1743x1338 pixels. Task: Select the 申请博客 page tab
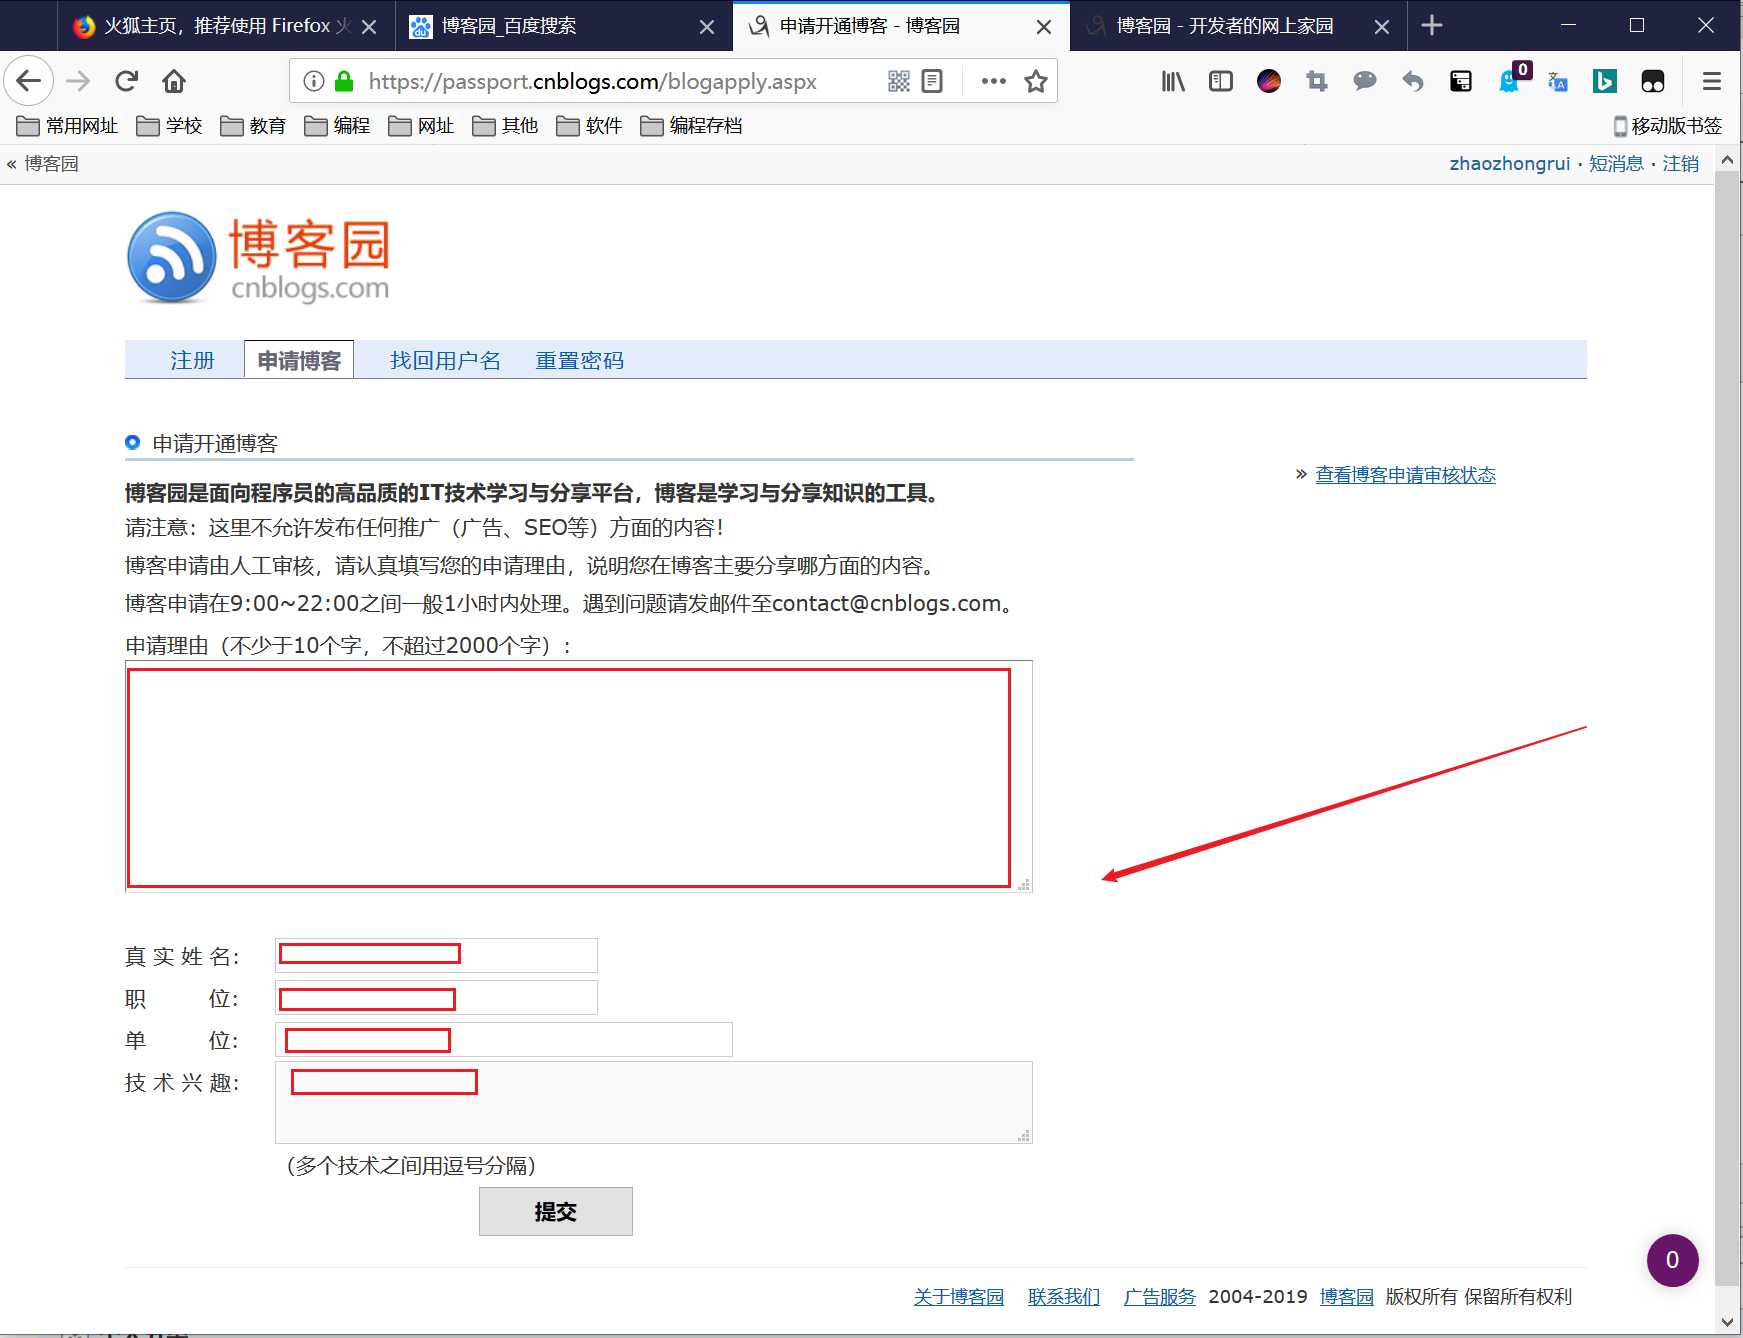tap(299, 361)
